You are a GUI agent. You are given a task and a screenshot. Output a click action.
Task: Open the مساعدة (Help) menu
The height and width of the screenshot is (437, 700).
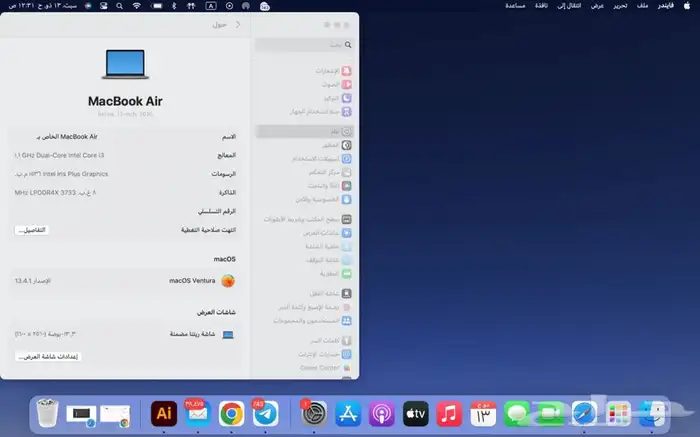coord(515,6)
